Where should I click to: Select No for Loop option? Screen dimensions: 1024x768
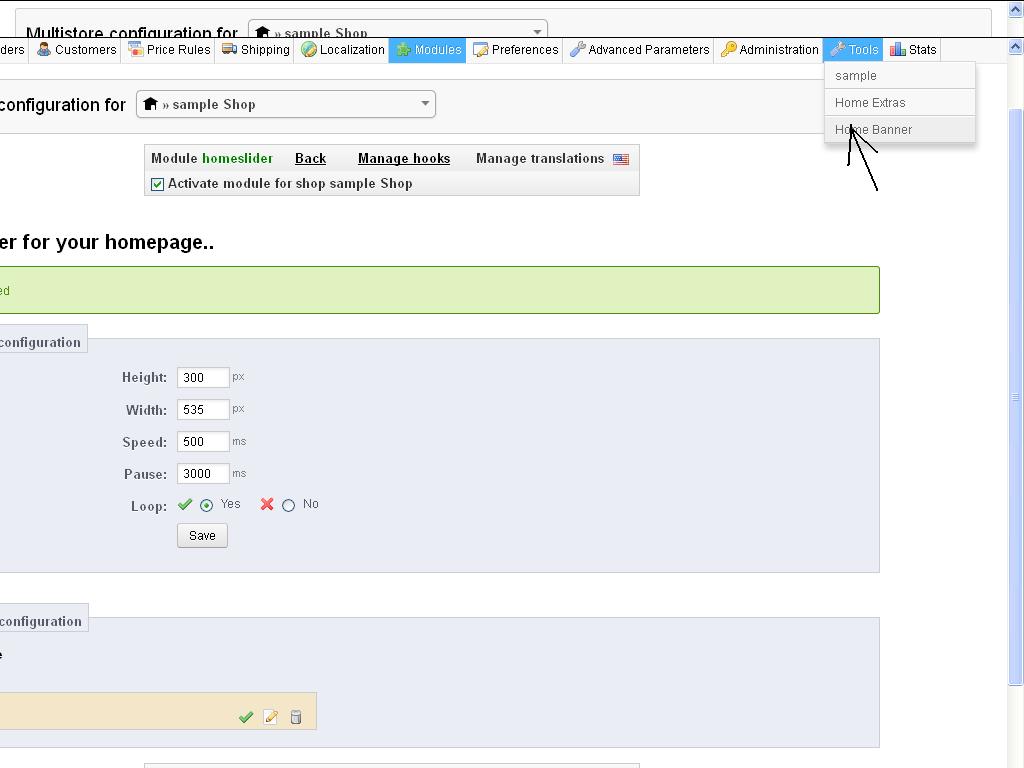click(x=288, y=505)
